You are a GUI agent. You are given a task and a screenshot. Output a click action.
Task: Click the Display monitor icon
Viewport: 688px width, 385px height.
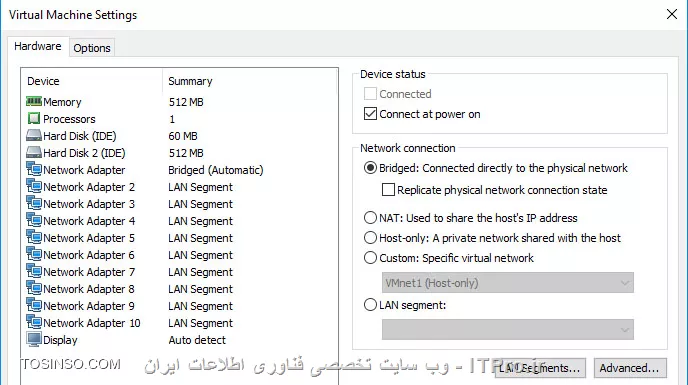(x=34, y=340)
